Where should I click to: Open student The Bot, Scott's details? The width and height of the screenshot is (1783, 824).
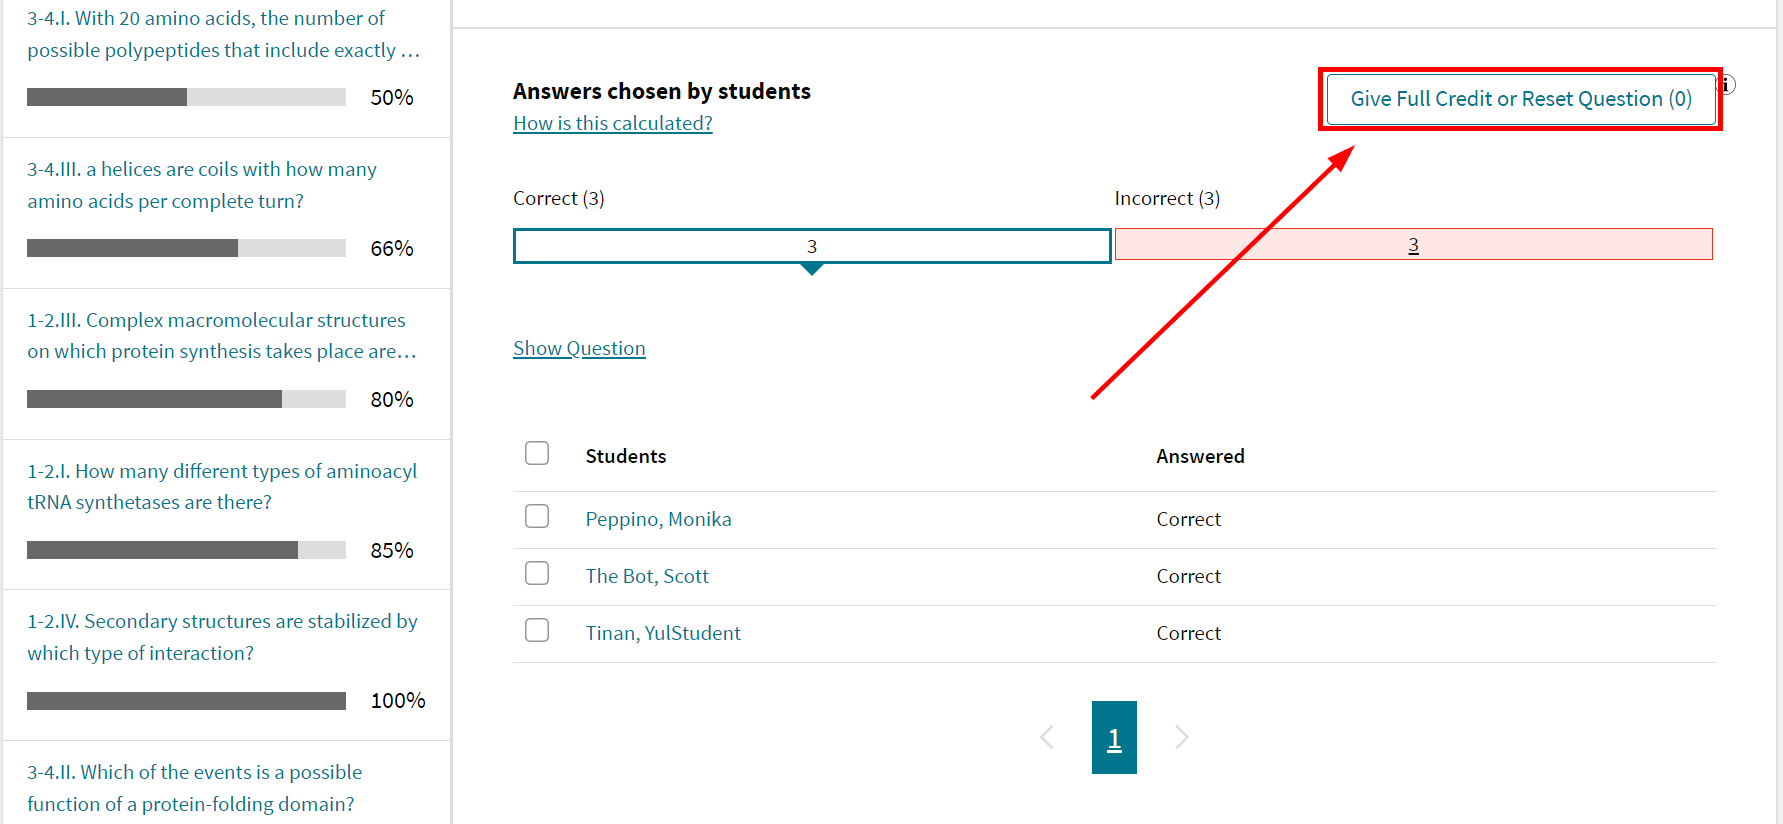[647, 575]
